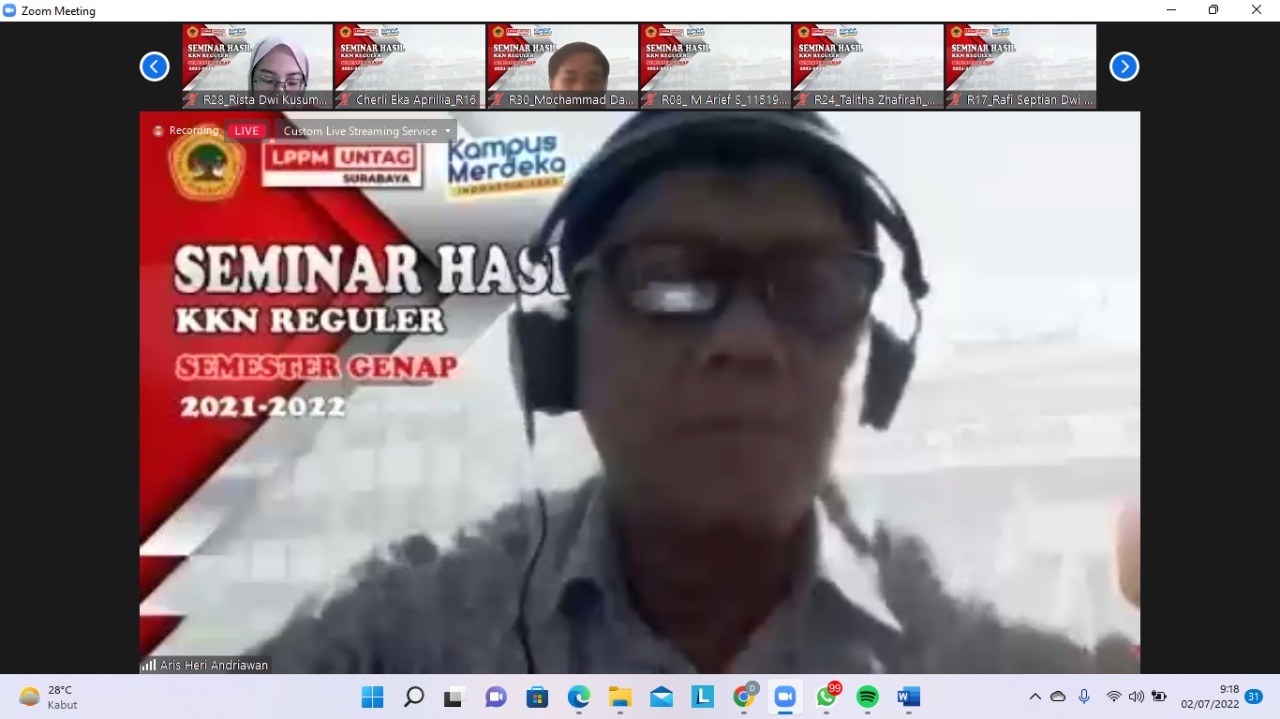Viewport: 1280px width, 719px height.
Task: Click the Zoom logo in the title bar
Action: pyautogui.click(x=10, y=11)
